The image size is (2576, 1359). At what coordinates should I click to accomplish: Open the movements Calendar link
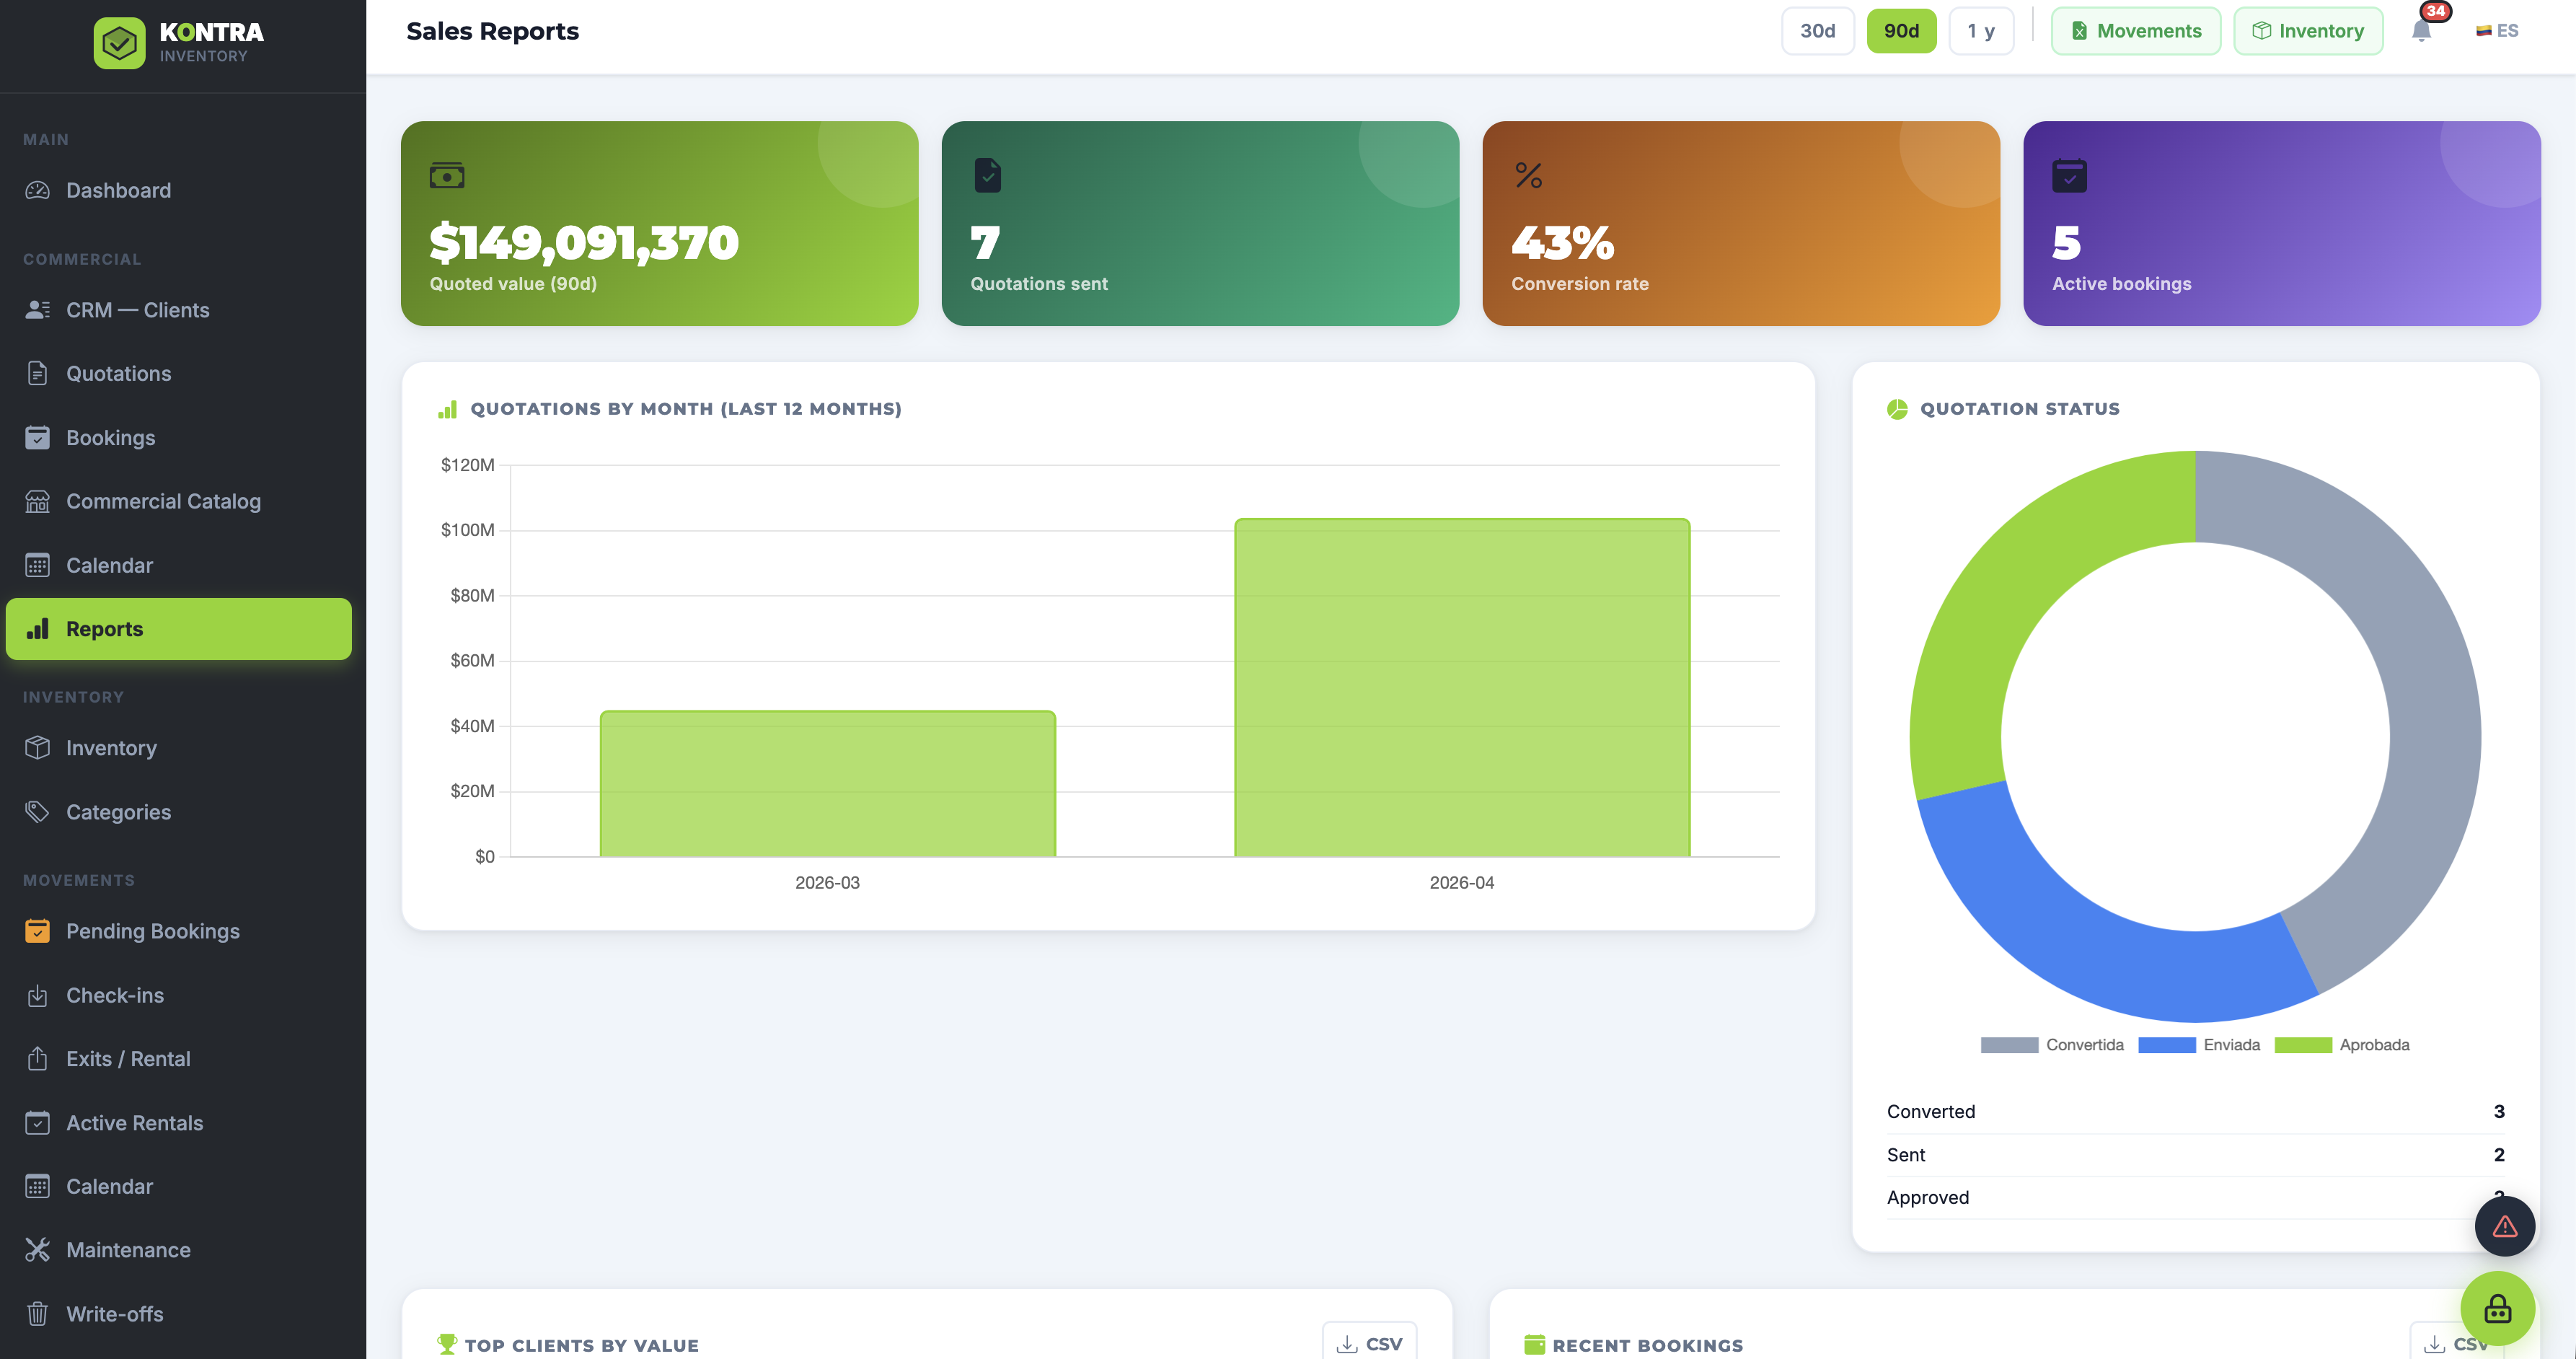tap(179, 1187)
